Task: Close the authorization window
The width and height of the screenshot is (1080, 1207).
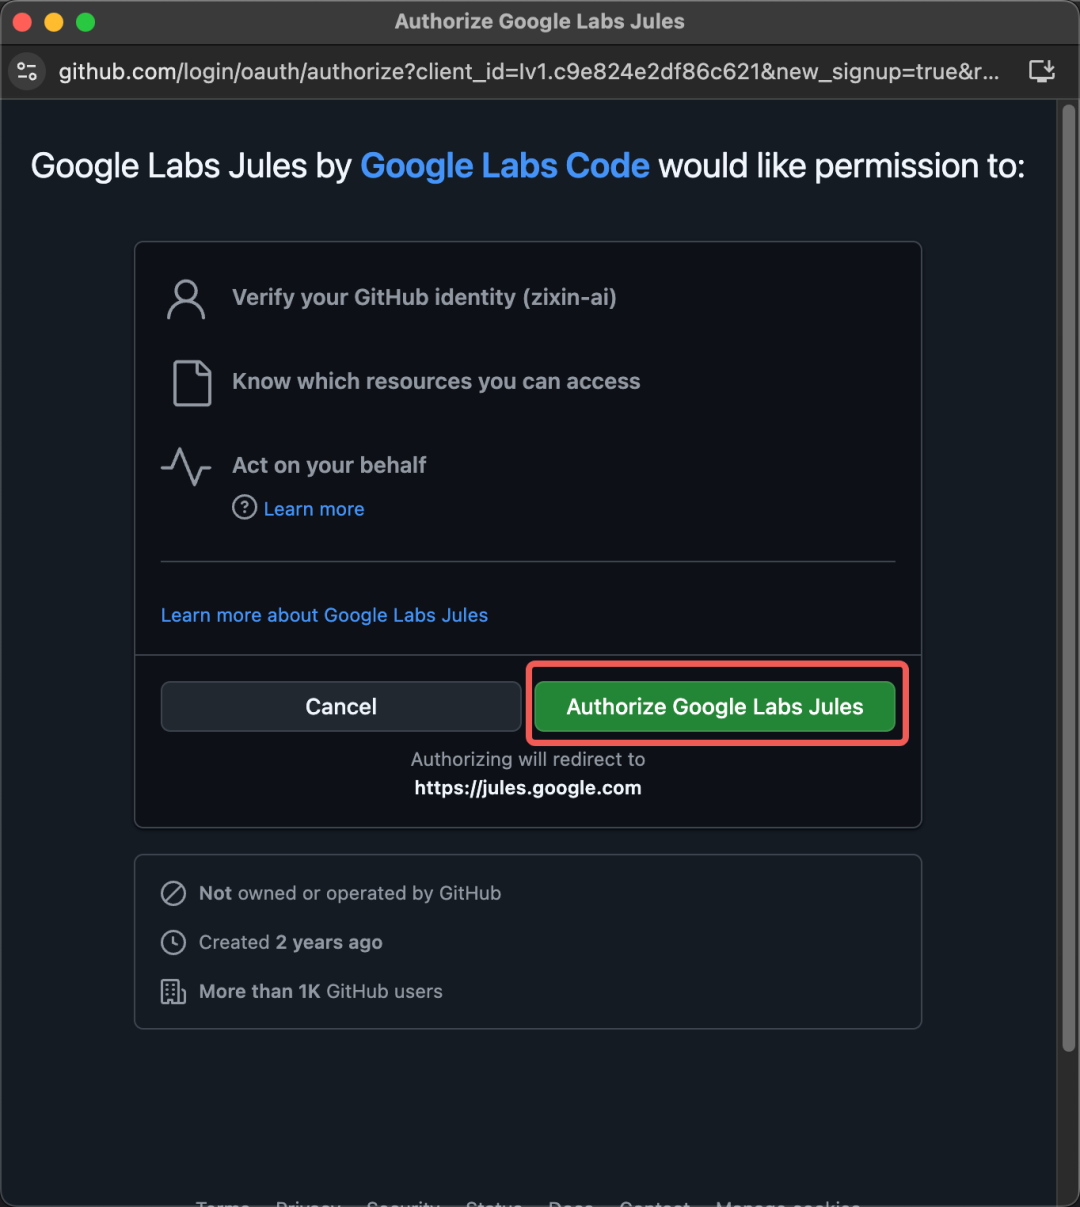Action: pyautogui.click(x=23, y=22)
